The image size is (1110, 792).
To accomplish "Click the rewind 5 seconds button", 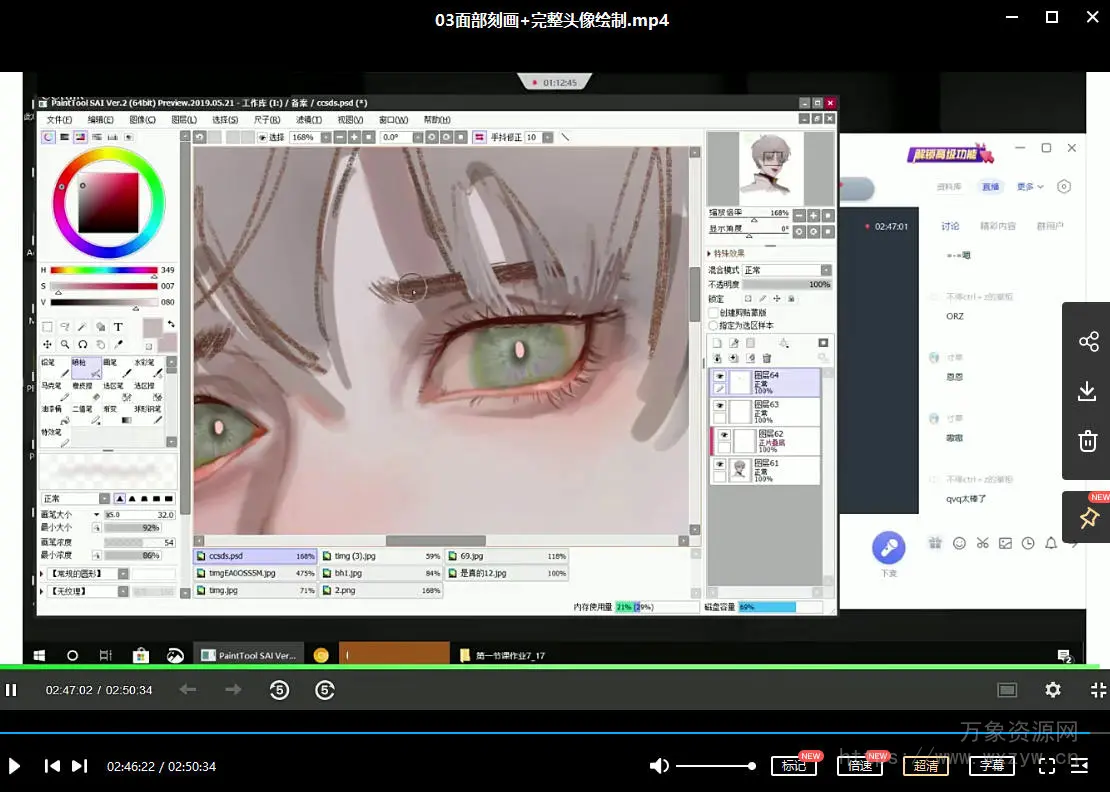I will [x=279, y=690].
